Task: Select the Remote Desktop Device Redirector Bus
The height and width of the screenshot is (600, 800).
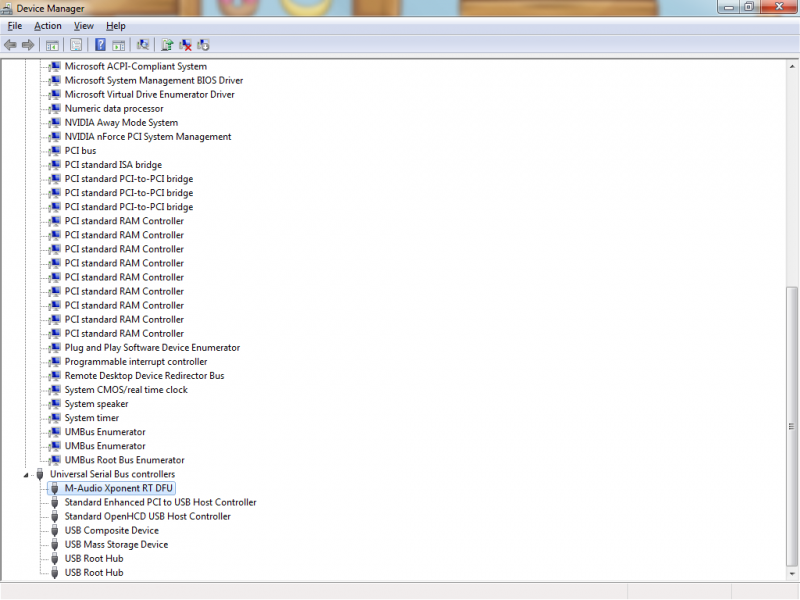Action: (x=144, y=376)
